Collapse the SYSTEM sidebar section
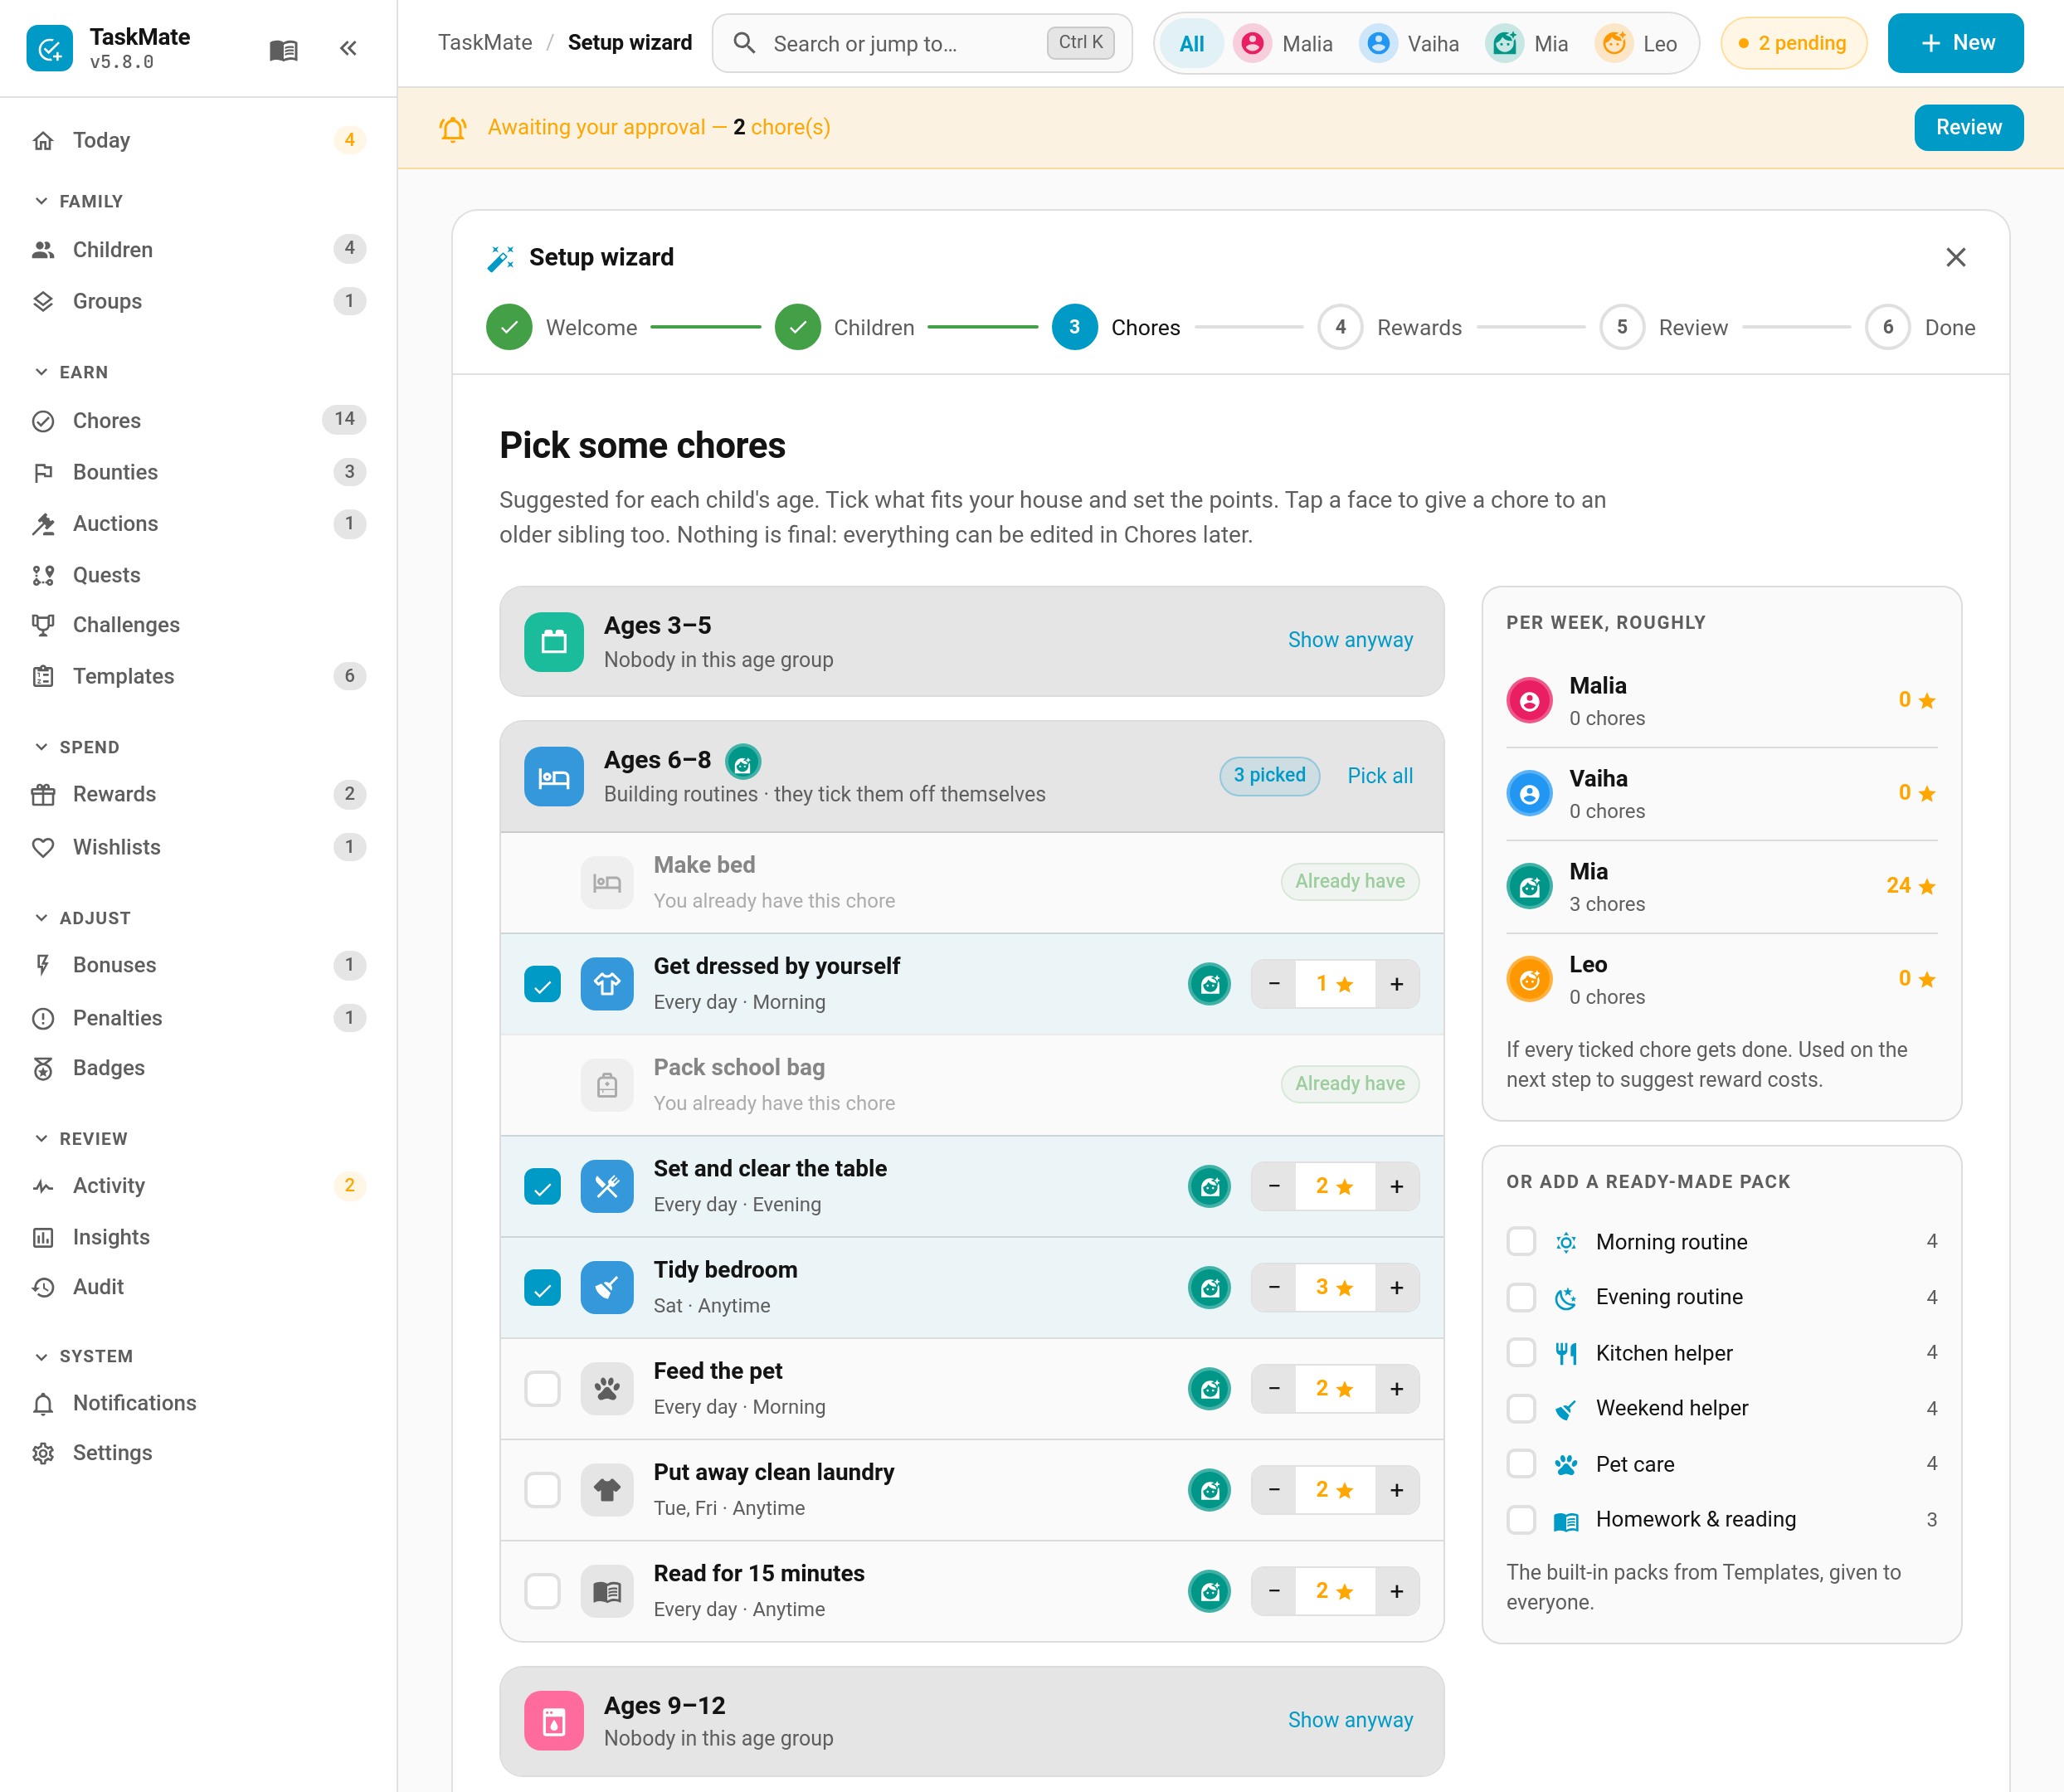Screen dimensions: 2064x1792 pos(83,1356)
